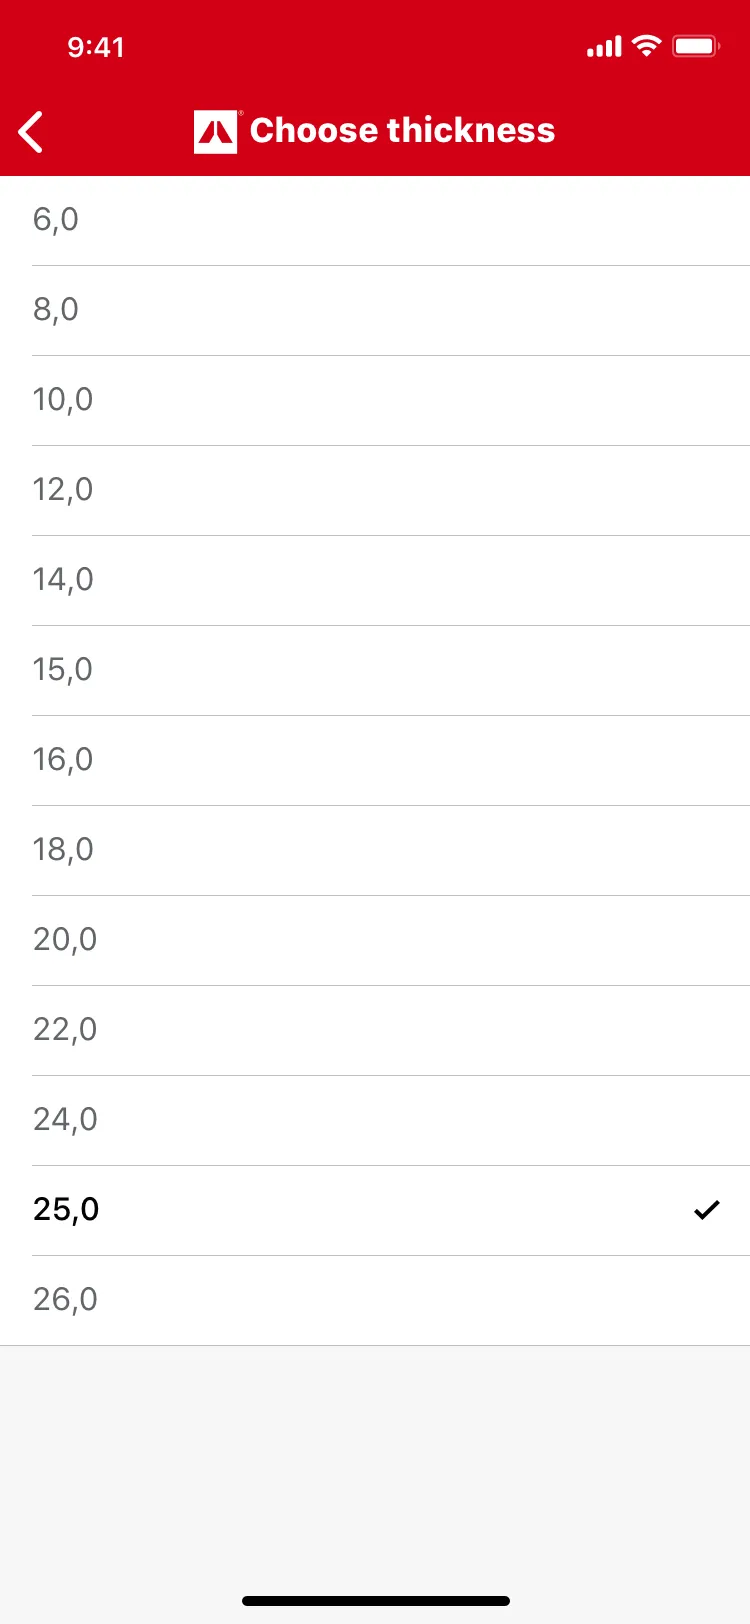Select thickness 6,0
This screenshot has height=1624, width=750.
375,220
